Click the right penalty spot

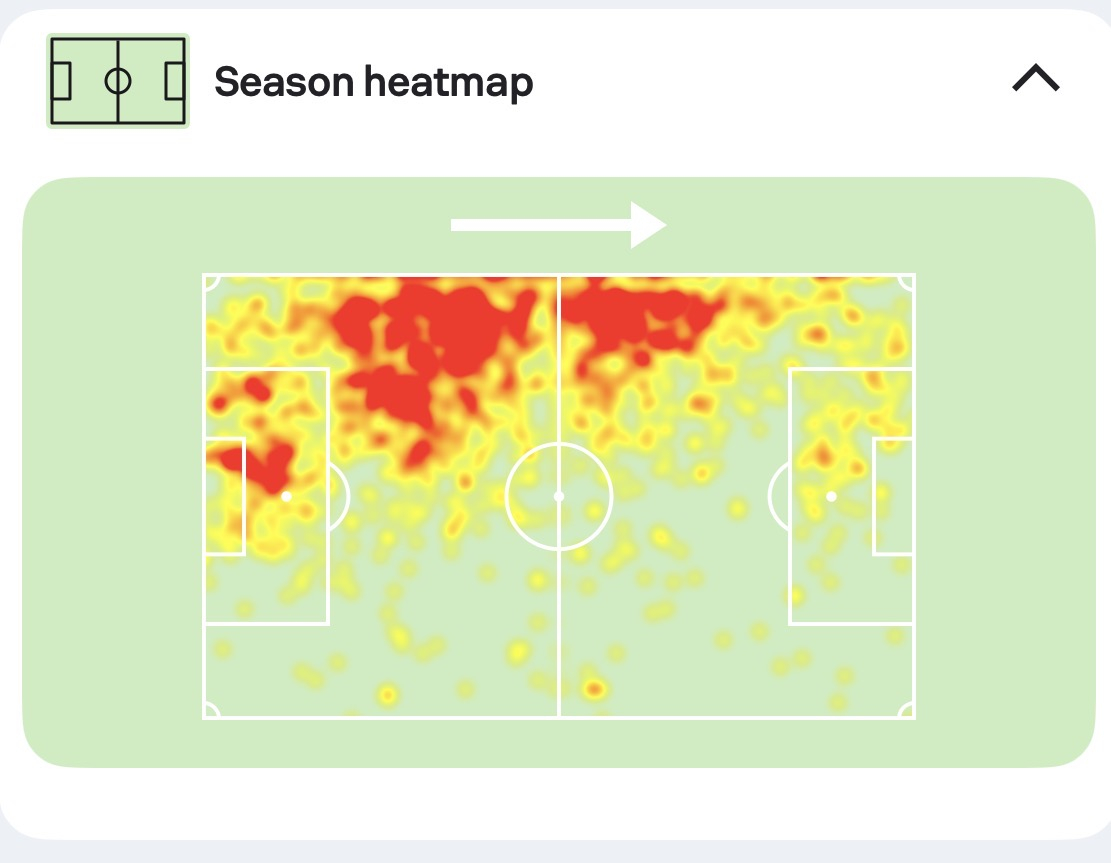coord(831,497)
